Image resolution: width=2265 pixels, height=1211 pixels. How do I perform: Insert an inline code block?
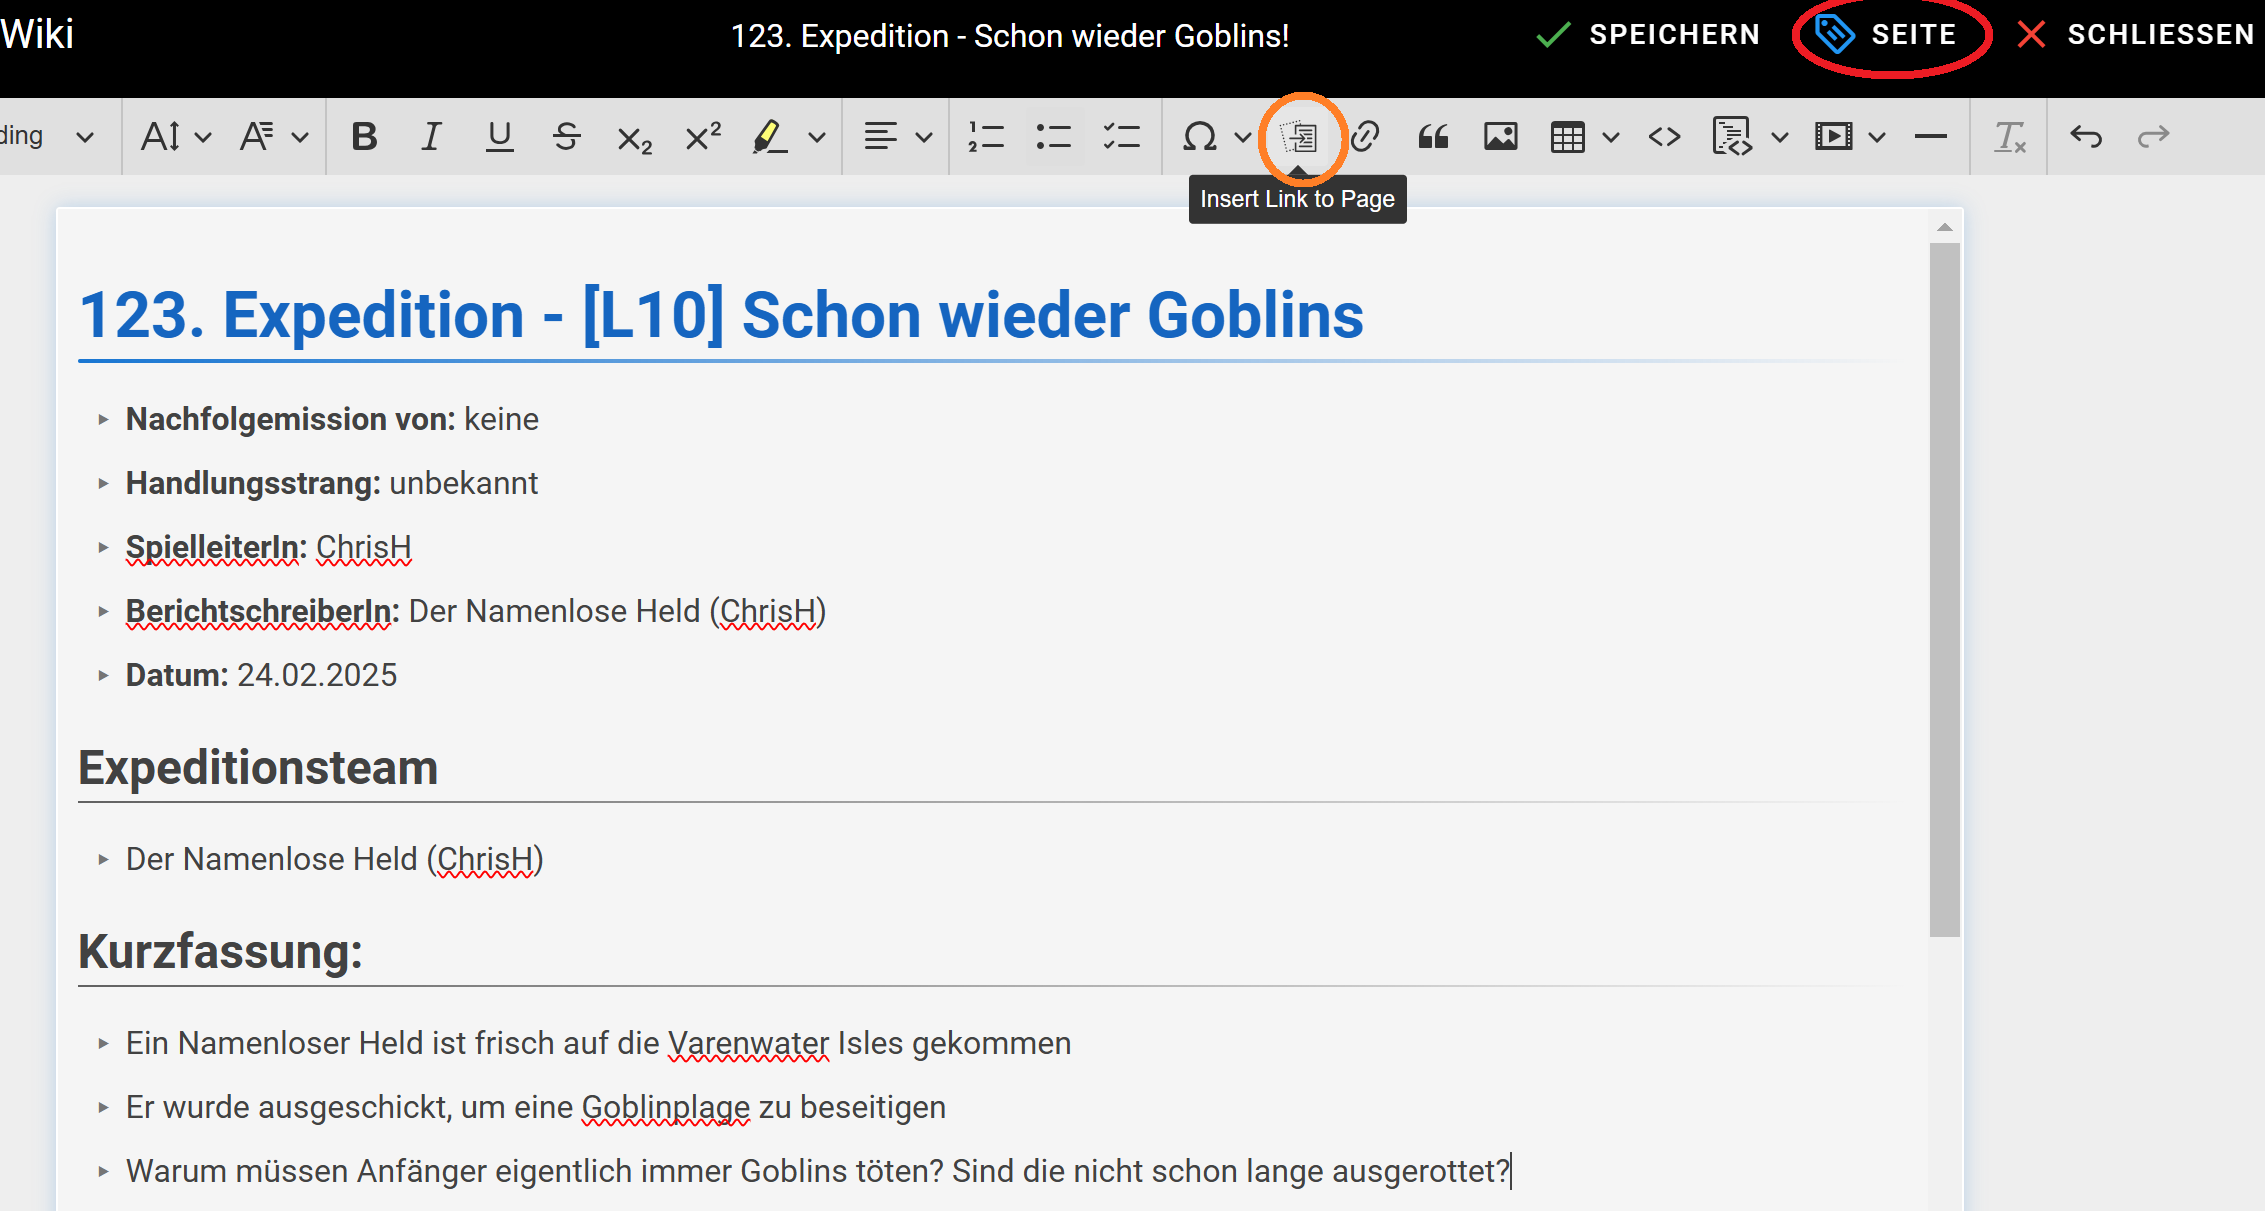(1663, 137)
